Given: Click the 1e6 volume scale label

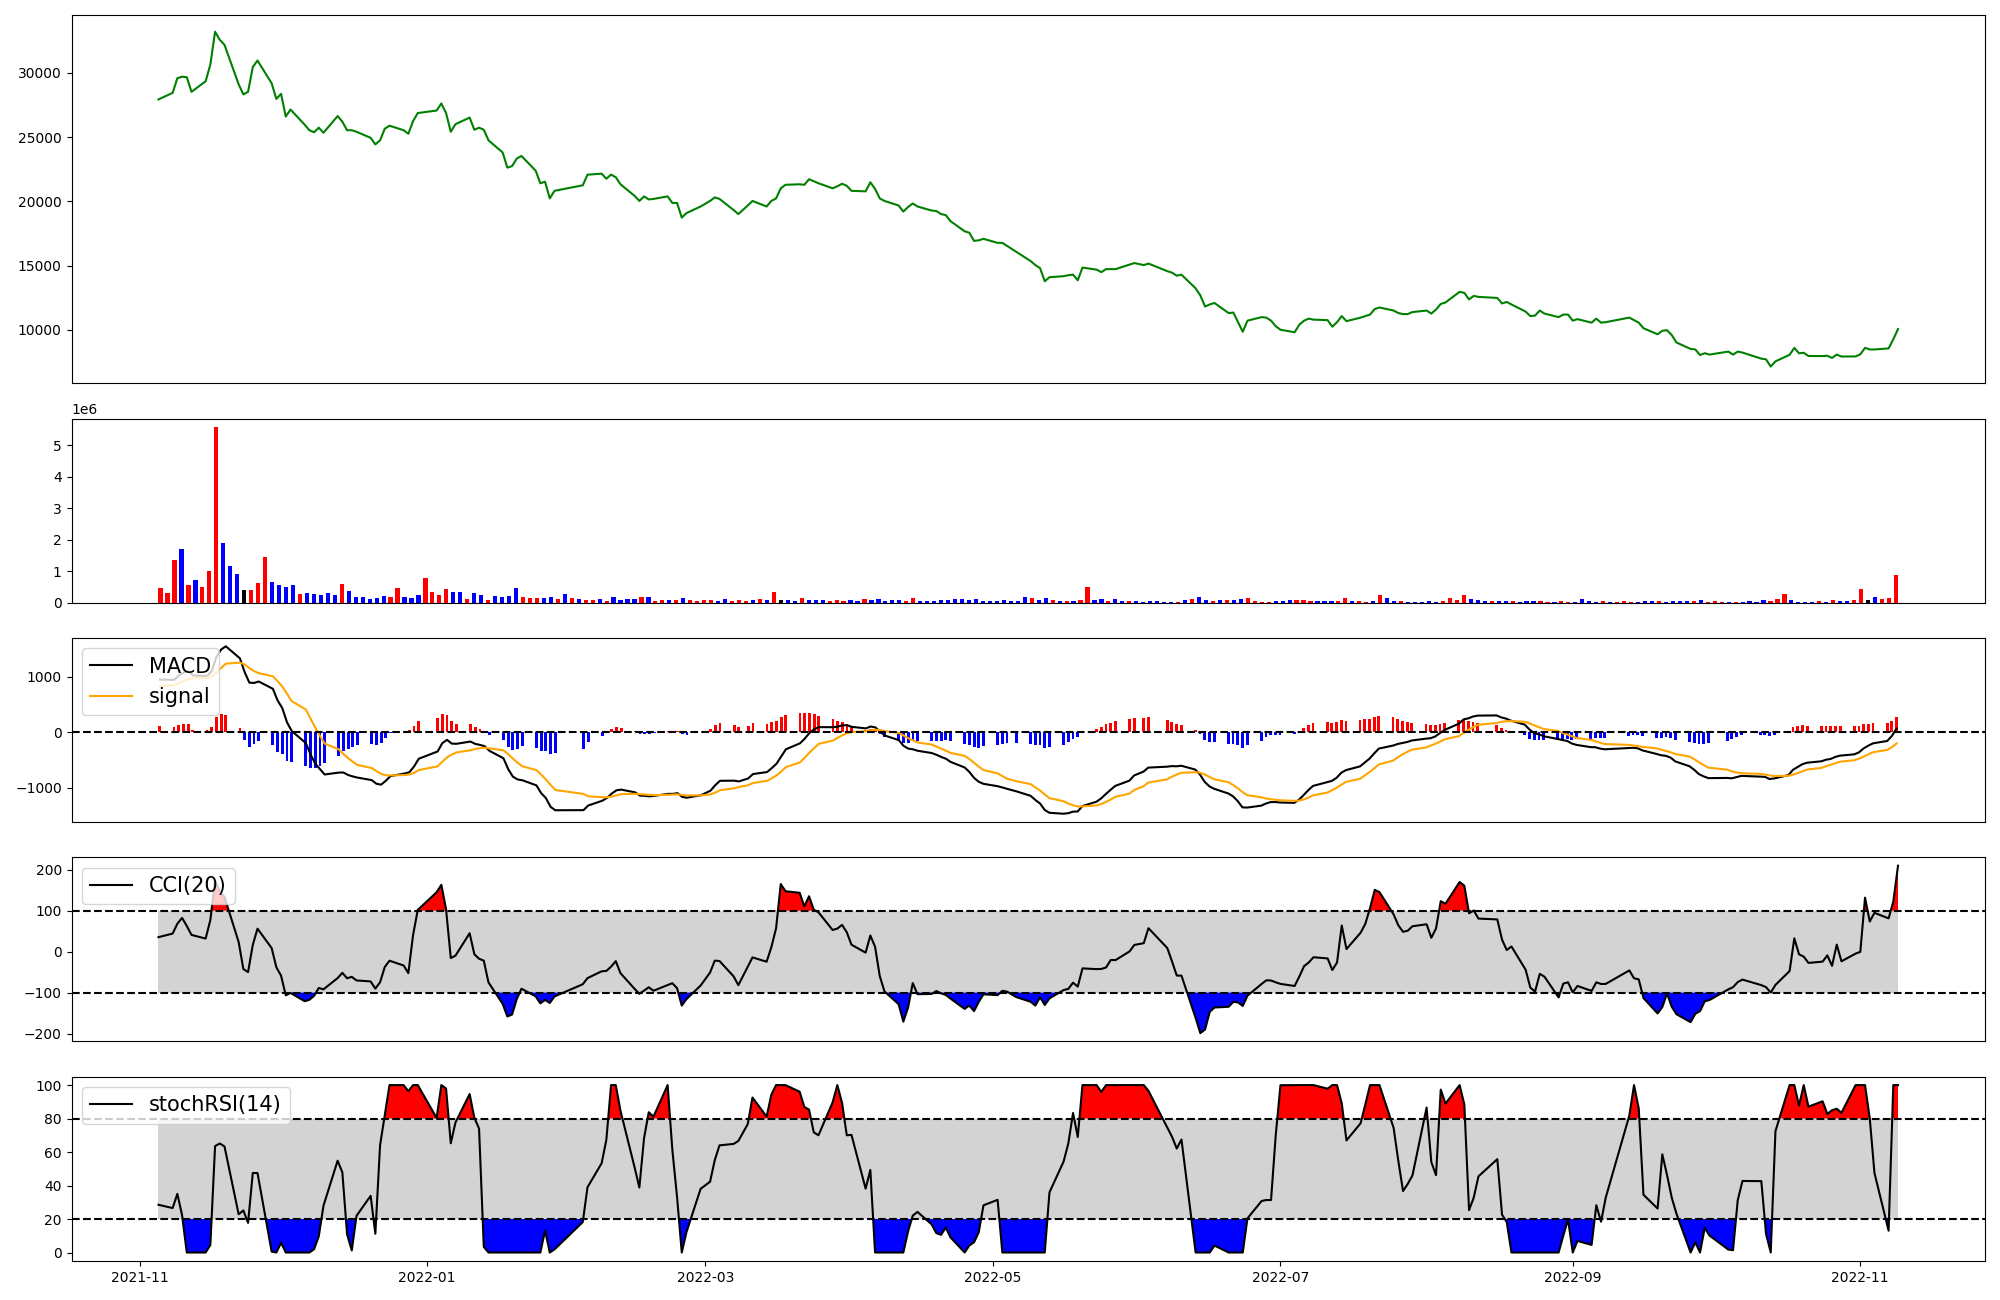Looking at the screenshot, I should pos(84,410).
